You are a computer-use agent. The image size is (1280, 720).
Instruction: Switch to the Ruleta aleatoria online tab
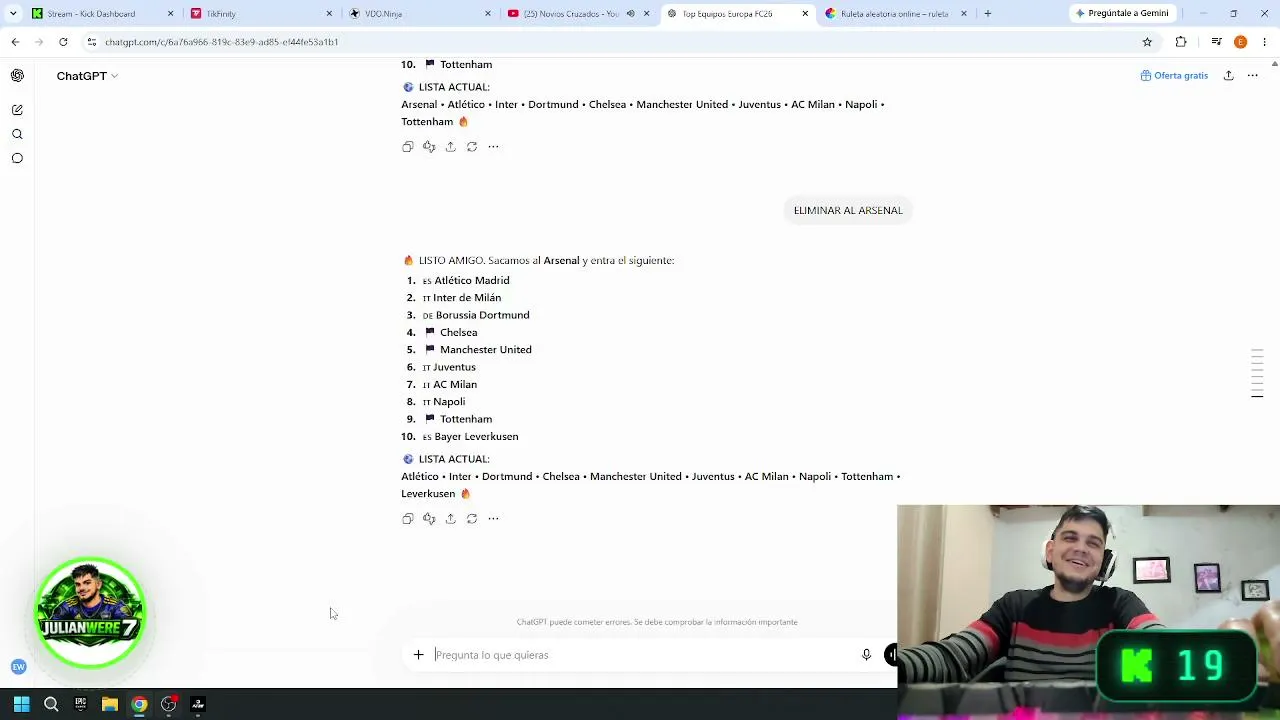[x=894, y=14]
